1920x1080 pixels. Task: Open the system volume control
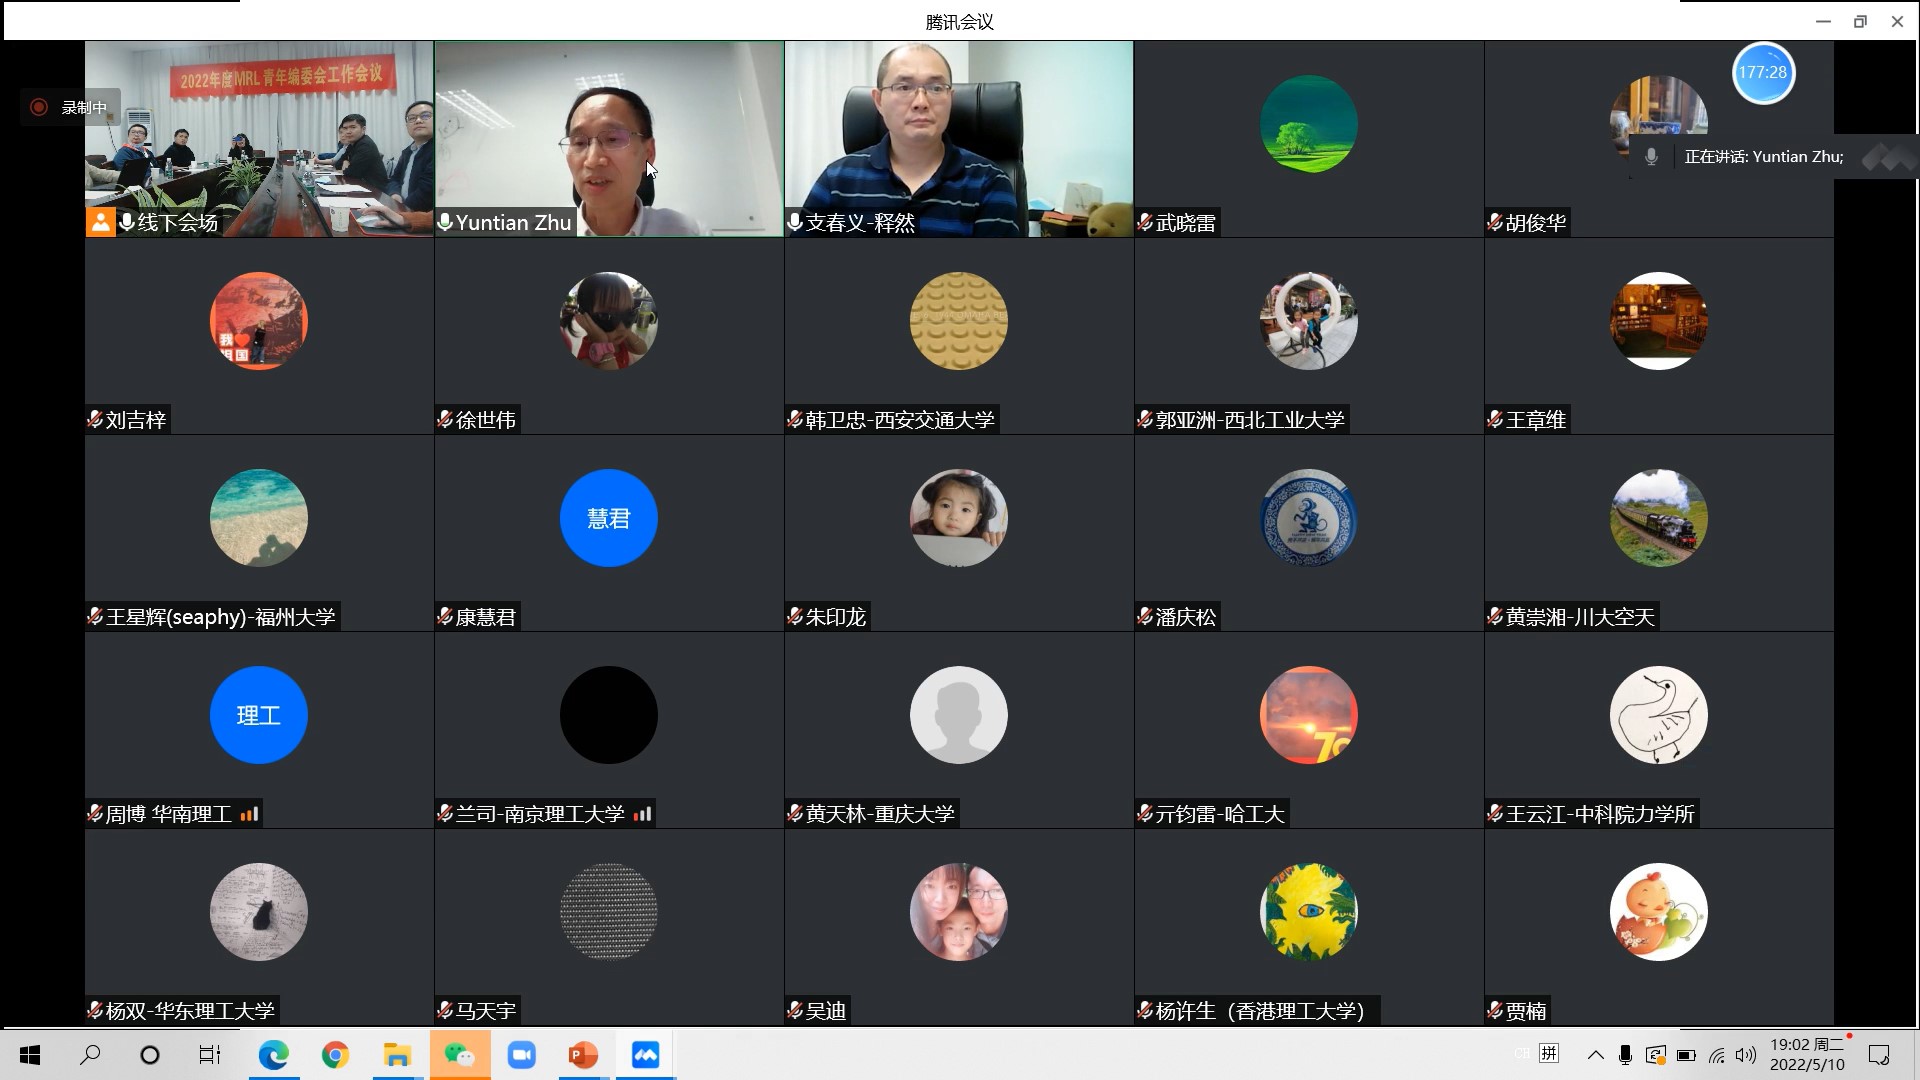click(1746, 1055)
